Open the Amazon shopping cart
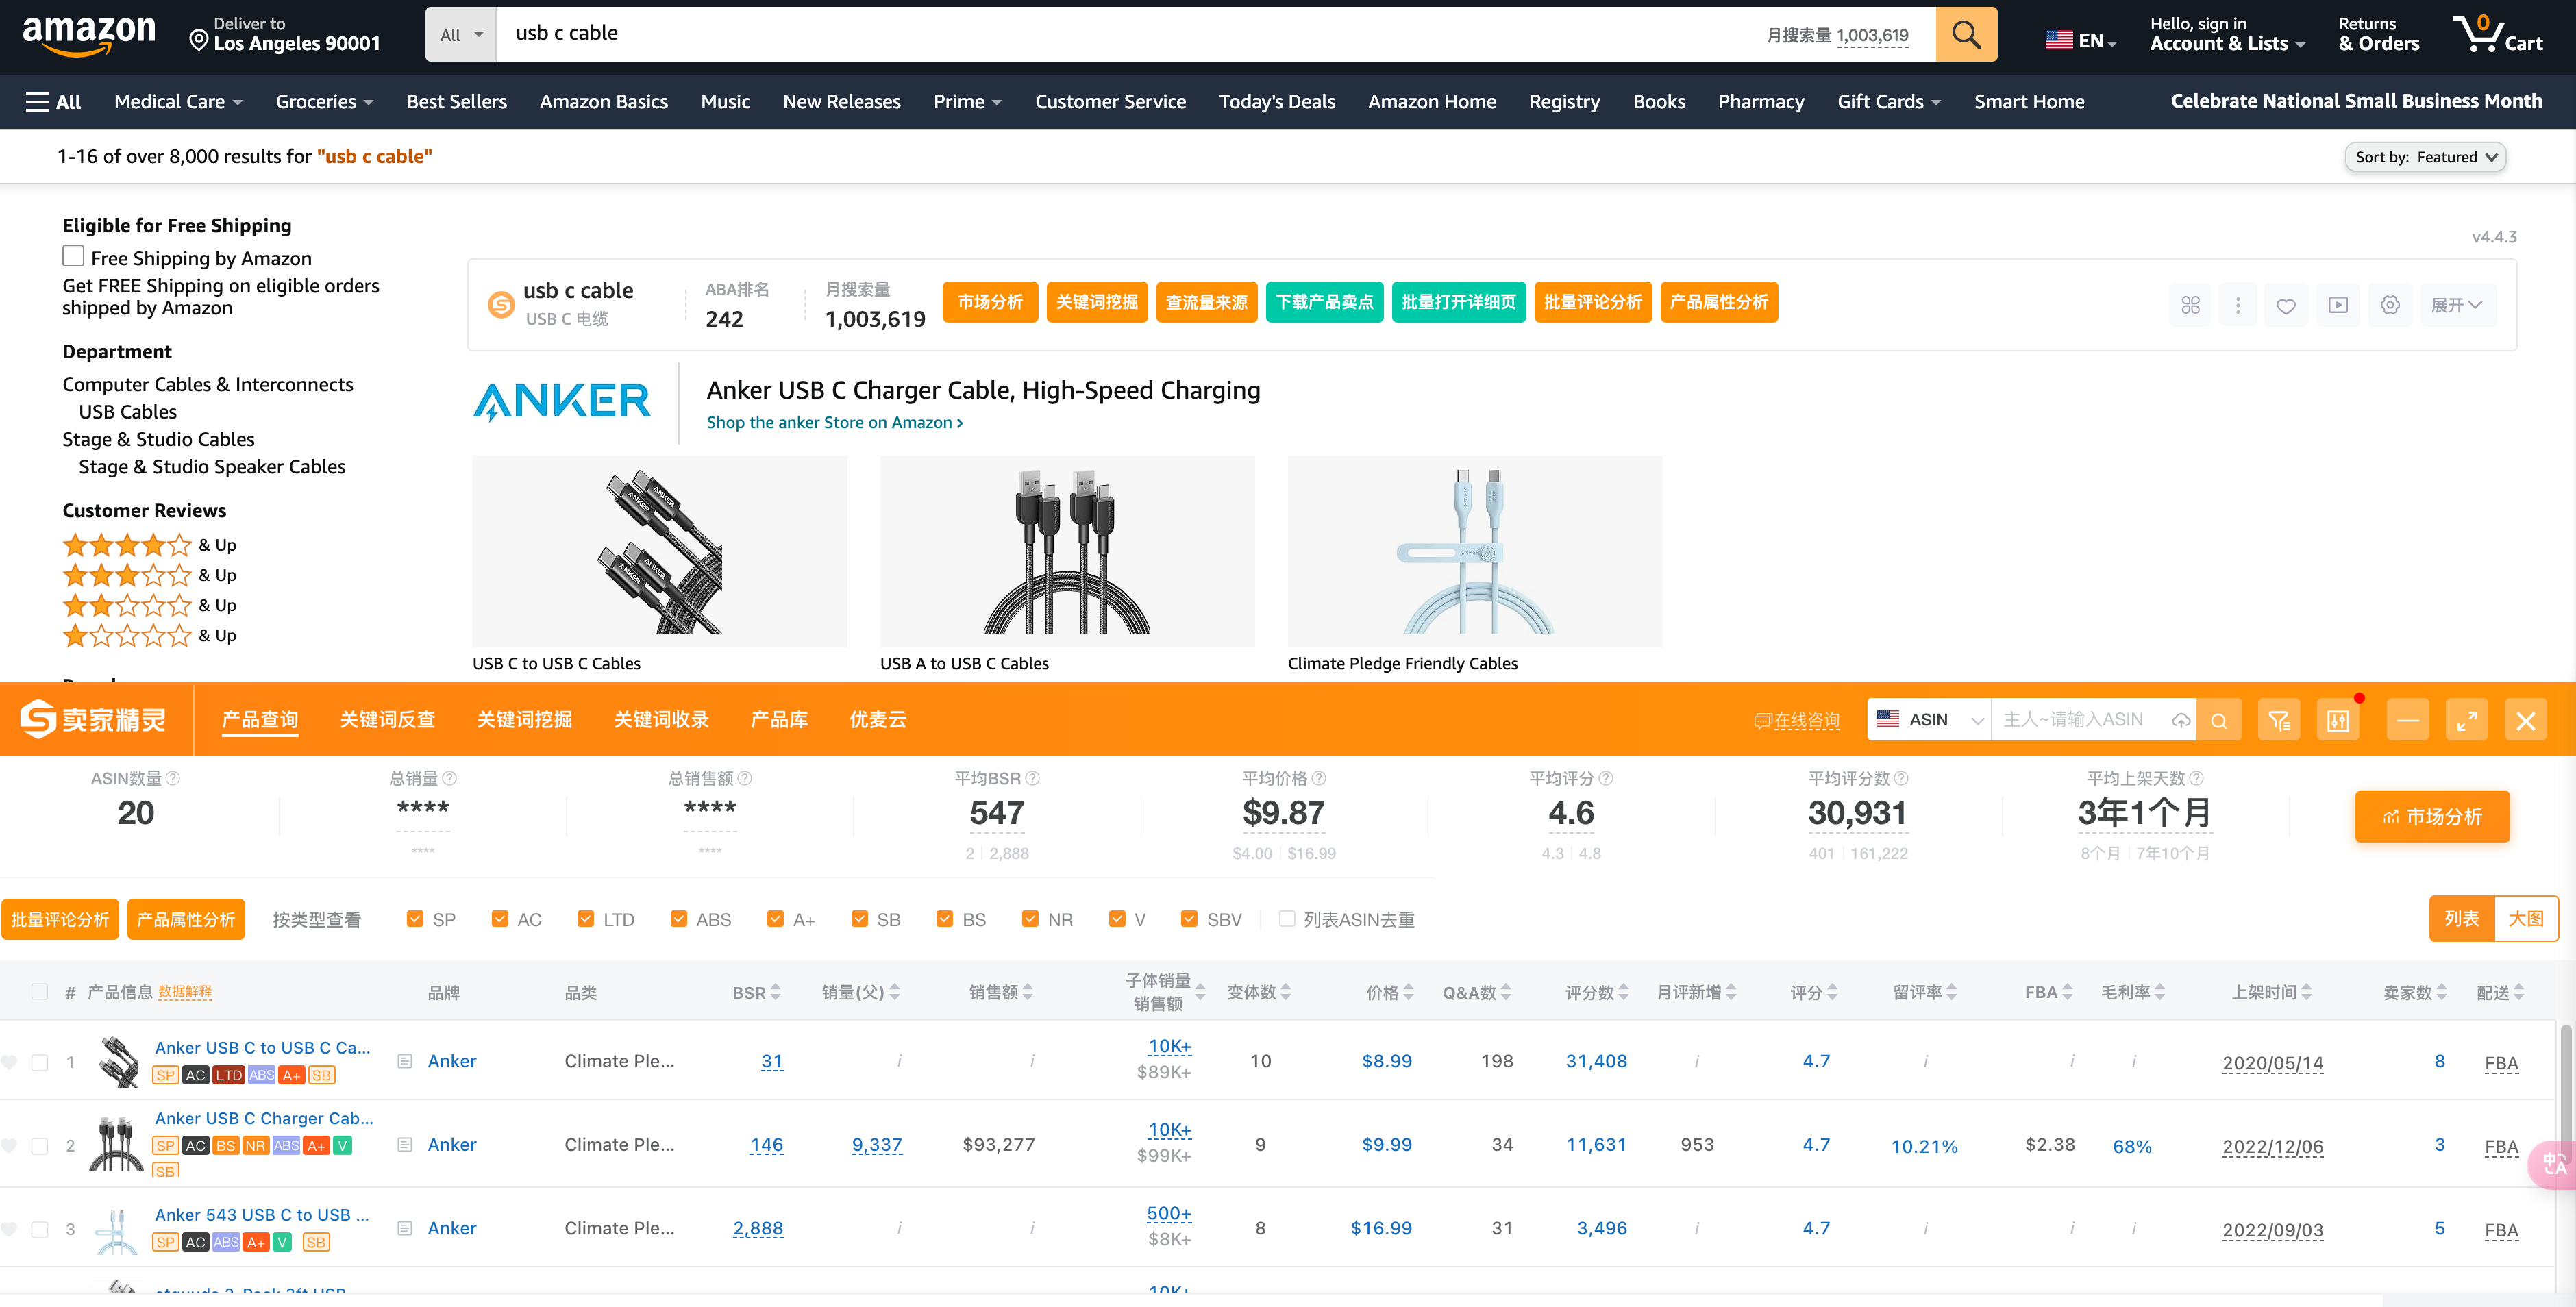Viewport: 2576px width, 1307px height. pos(2497,34)
